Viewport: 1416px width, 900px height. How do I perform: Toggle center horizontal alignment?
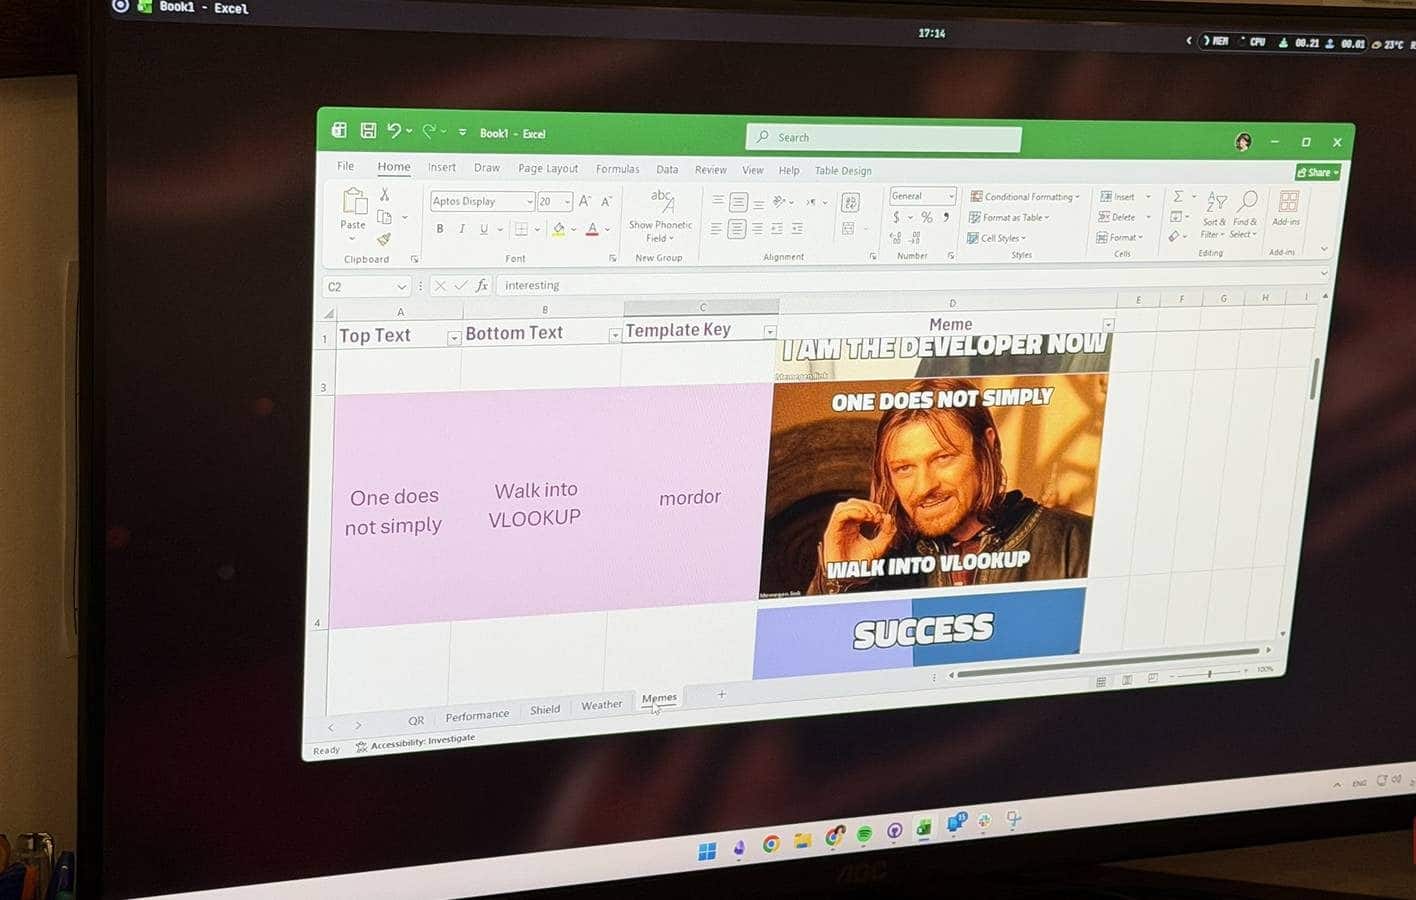click(737, 229)
